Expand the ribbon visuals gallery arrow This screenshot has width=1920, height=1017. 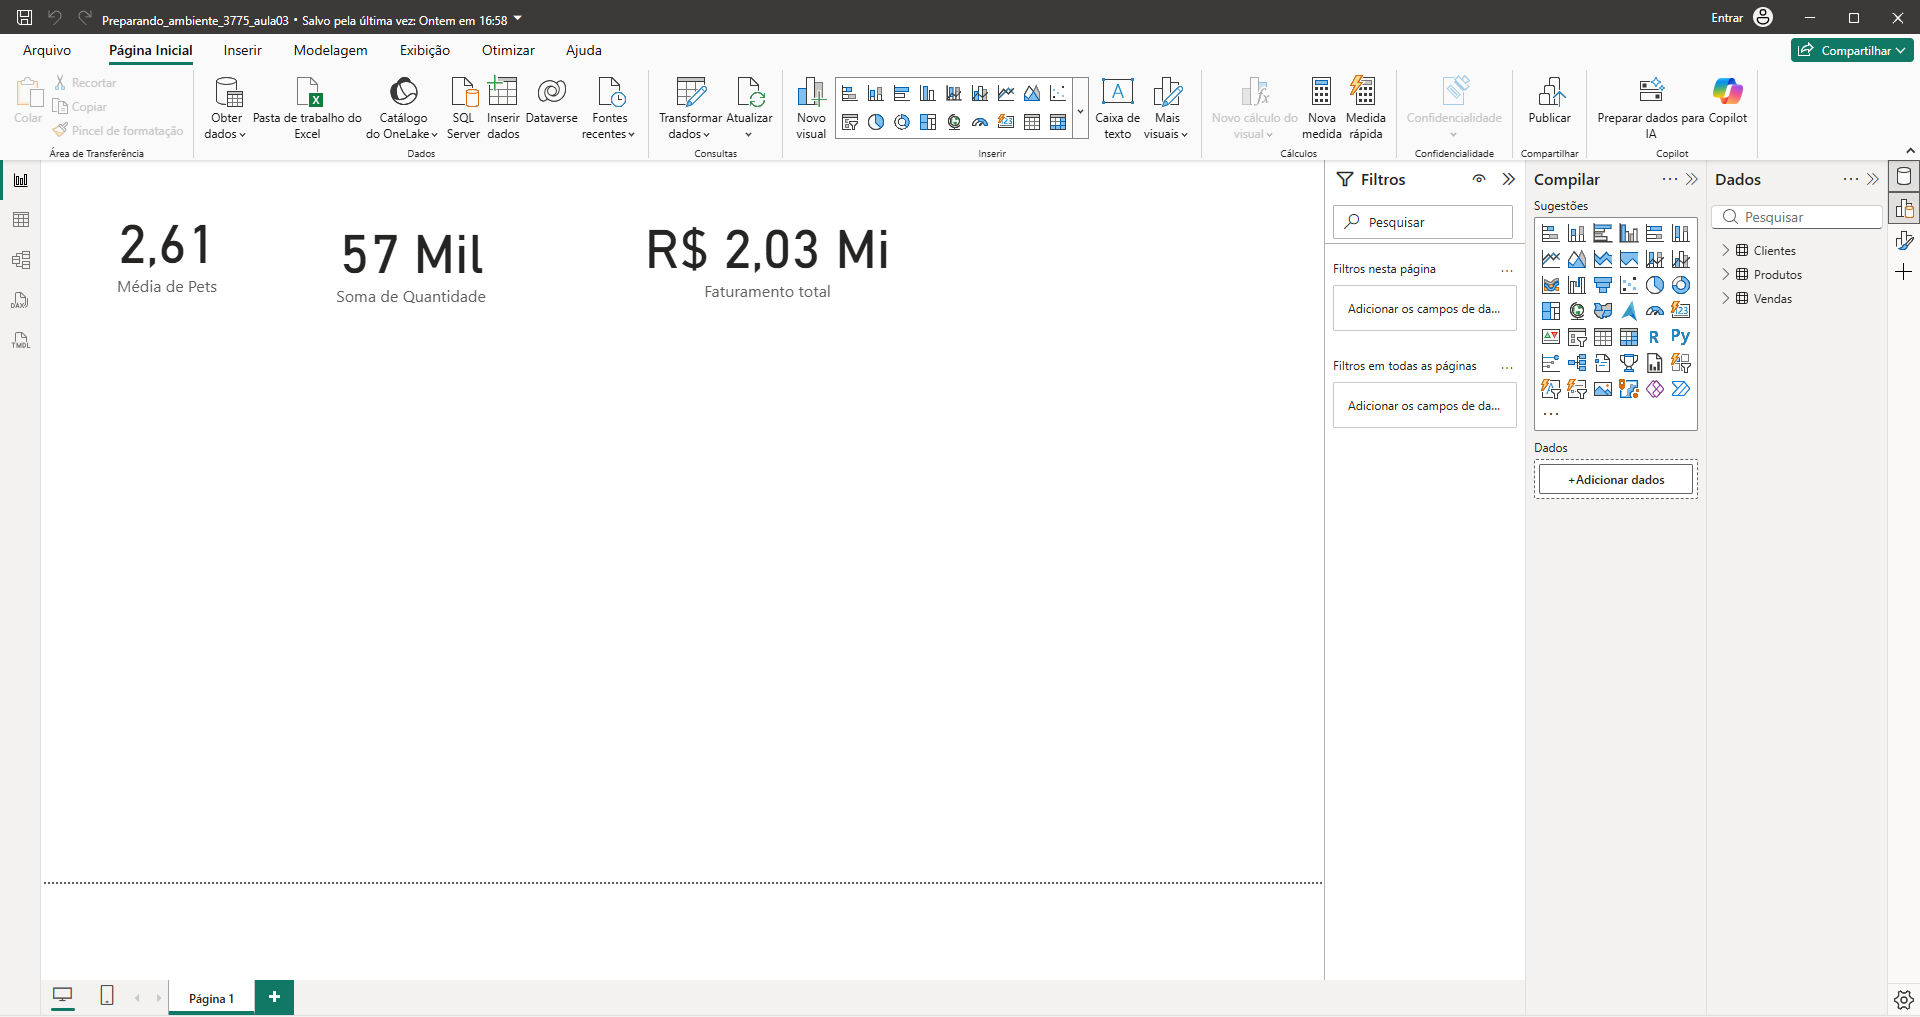[x=1080, y=109]
